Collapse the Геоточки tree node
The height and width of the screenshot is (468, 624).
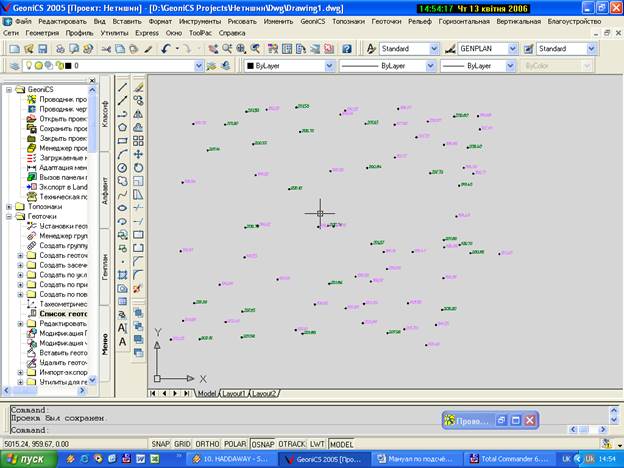click(x=8, y=216)
